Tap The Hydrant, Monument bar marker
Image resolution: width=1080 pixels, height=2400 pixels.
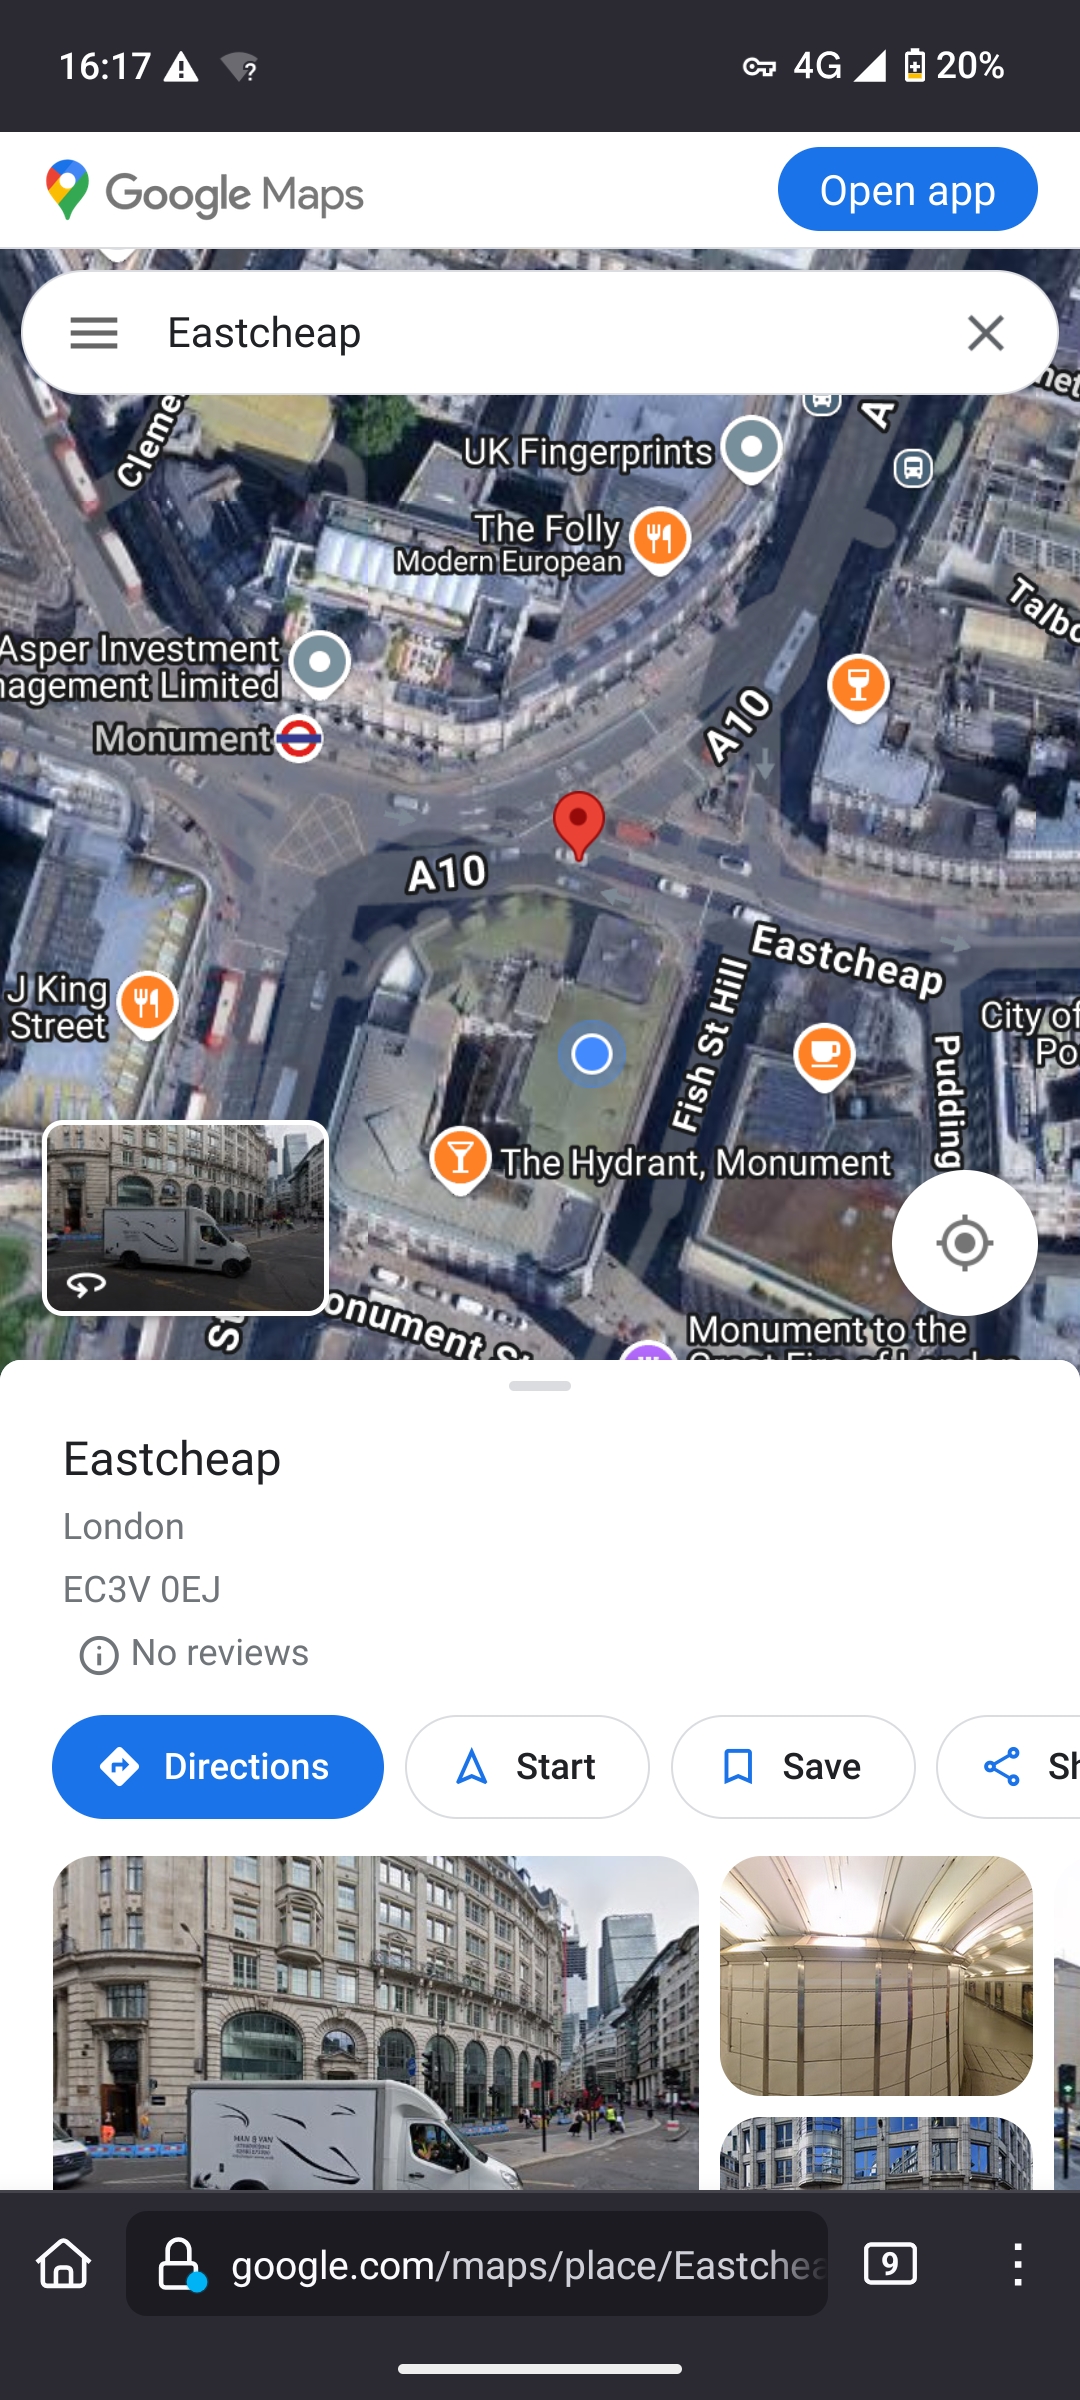460,1160
